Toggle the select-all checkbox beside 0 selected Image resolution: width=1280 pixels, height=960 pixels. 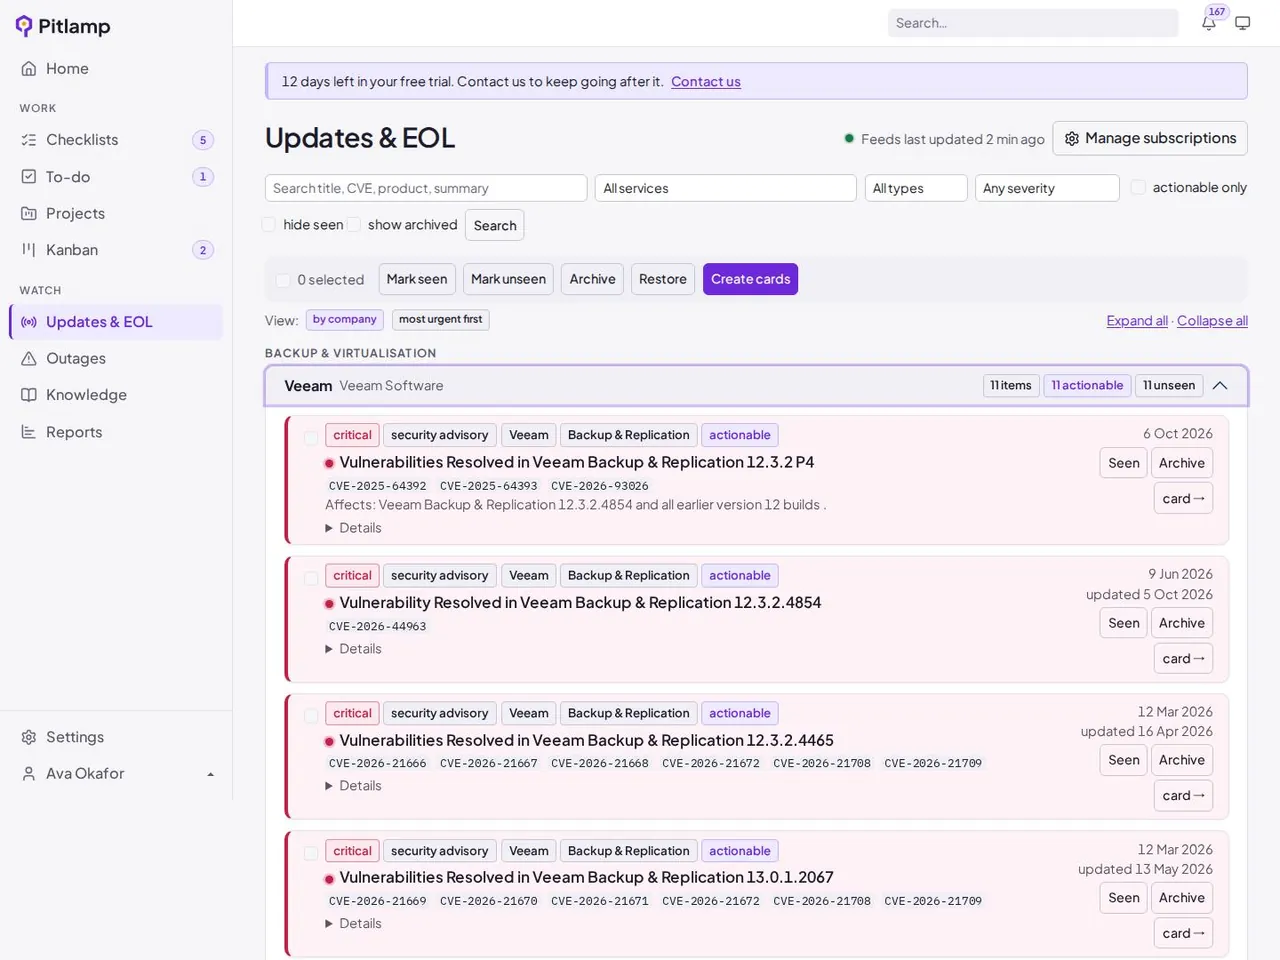coord(283,280)
